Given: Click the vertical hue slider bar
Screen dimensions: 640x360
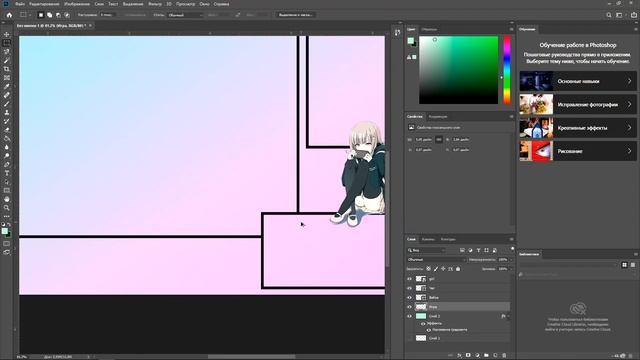Looking at the screenshot, I should pyautogui.click(x=507, y=70).
